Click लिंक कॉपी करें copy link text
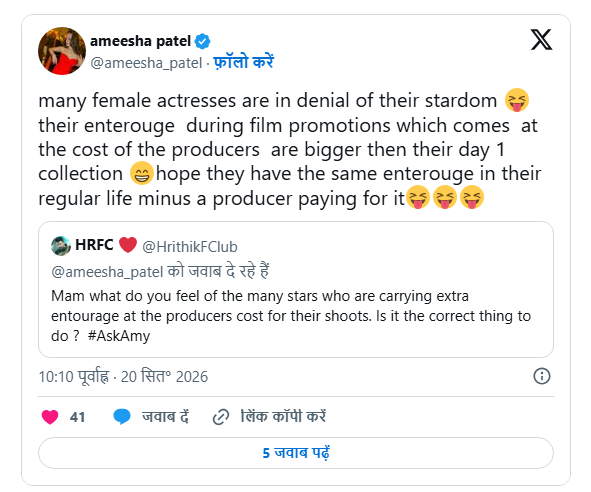The image size is (591, 492). tap(283, 417)
